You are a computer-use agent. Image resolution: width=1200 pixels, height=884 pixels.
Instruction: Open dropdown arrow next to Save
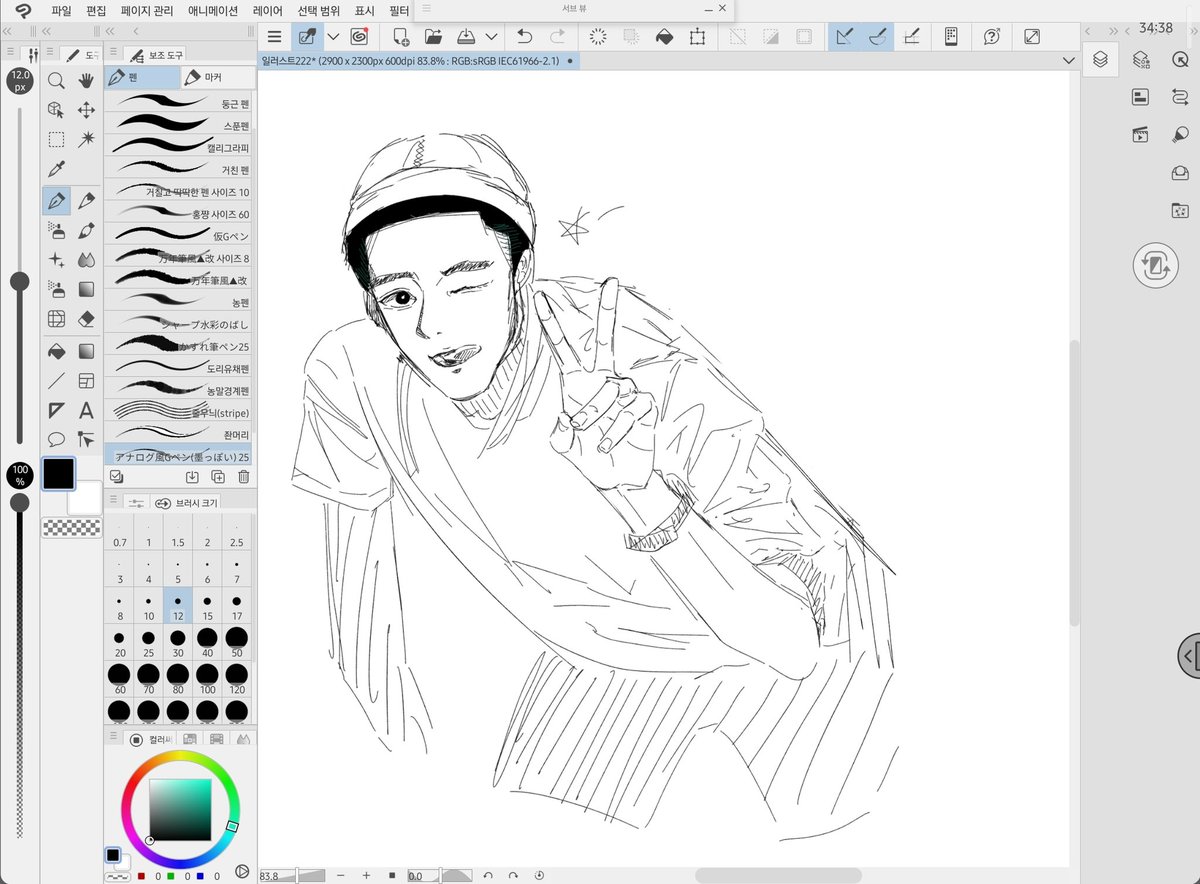(x=491, y=36)
